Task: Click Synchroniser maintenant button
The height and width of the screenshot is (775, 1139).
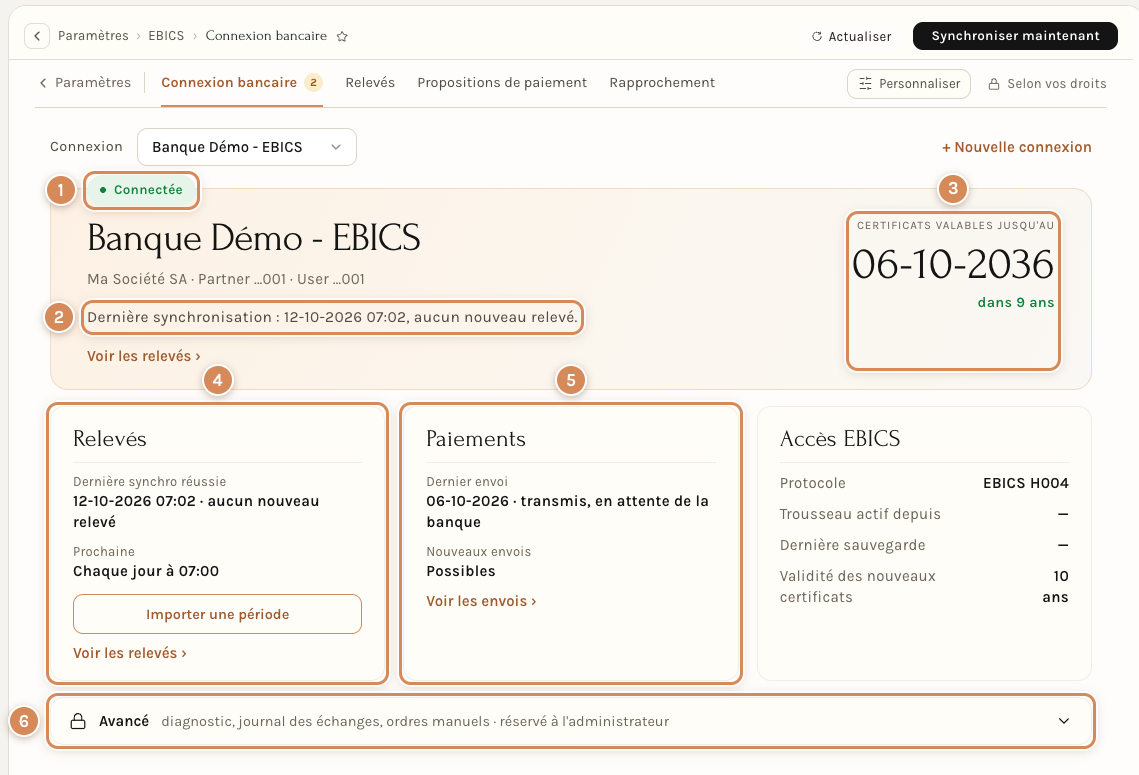Action: pos(1015,36)
